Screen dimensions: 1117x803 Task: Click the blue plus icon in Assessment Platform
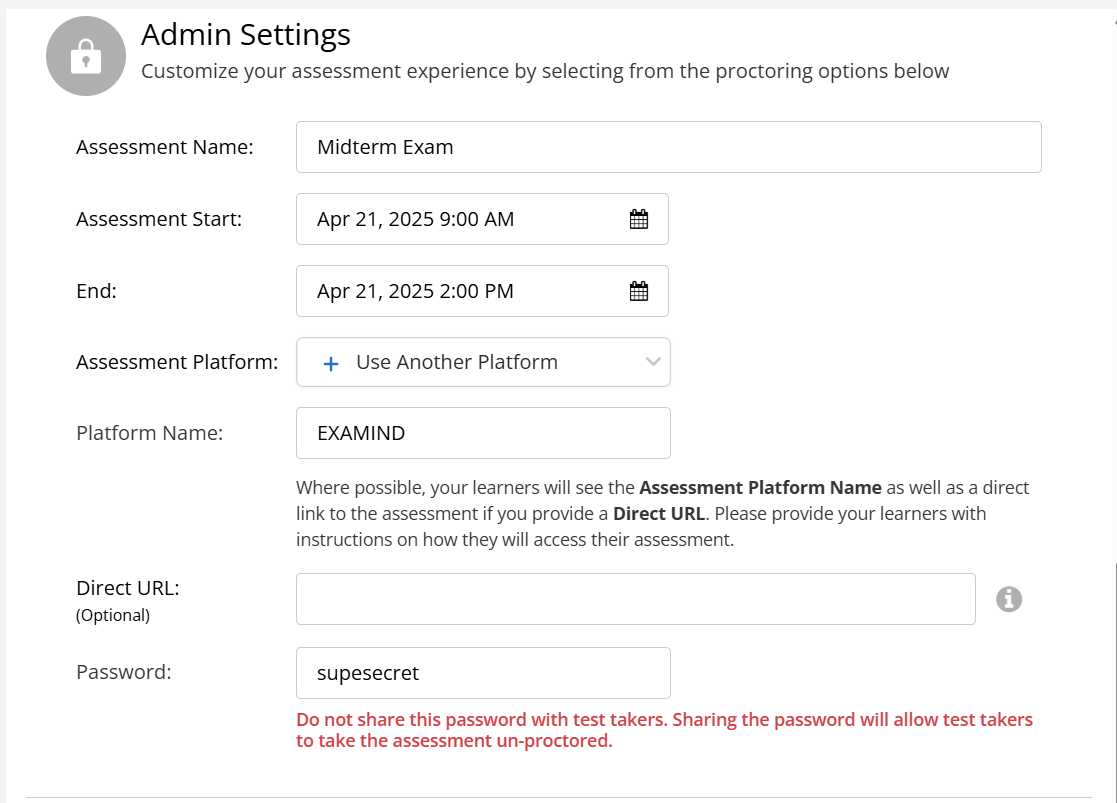pos(331,363)
